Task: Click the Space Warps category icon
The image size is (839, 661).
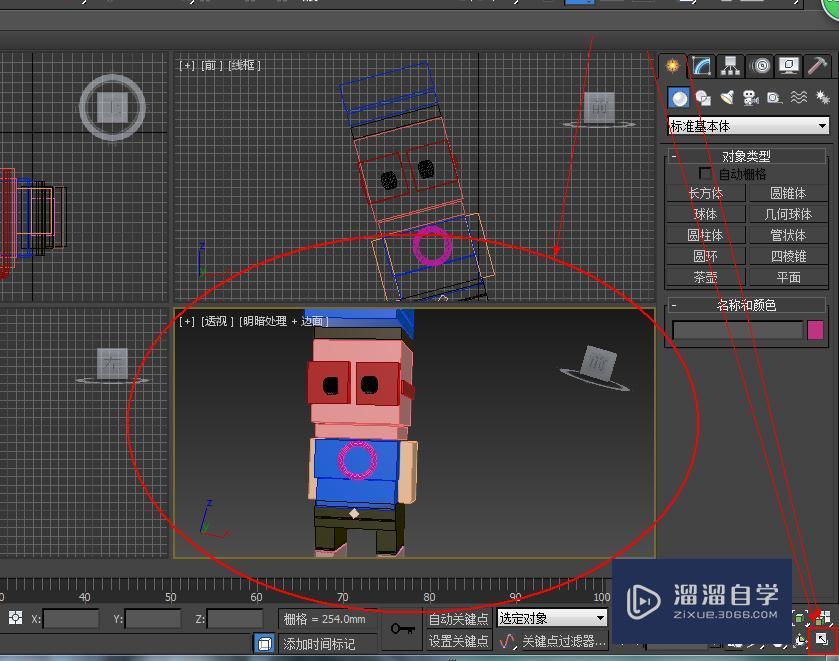Action: (798, 97)
